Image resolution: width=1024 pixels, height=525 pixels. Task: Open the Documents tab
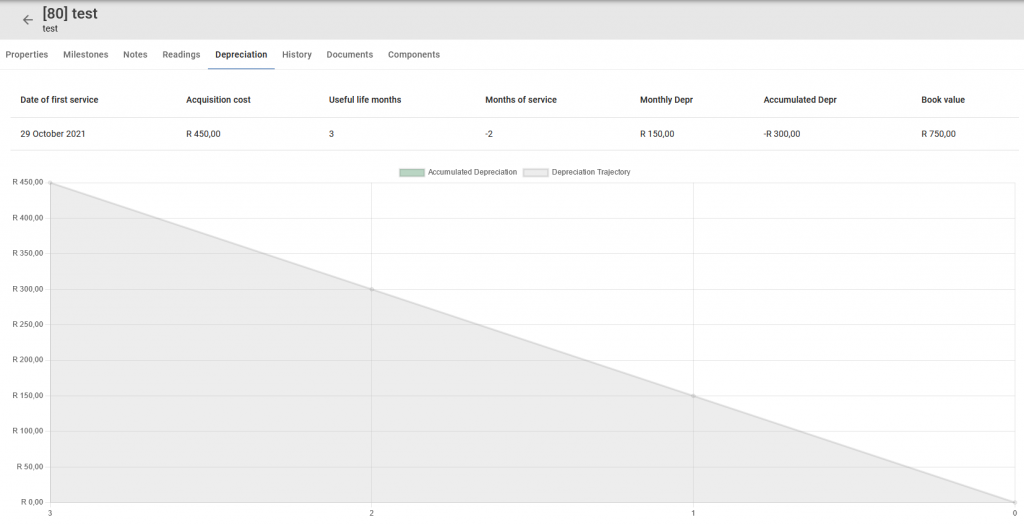(349, 55)
